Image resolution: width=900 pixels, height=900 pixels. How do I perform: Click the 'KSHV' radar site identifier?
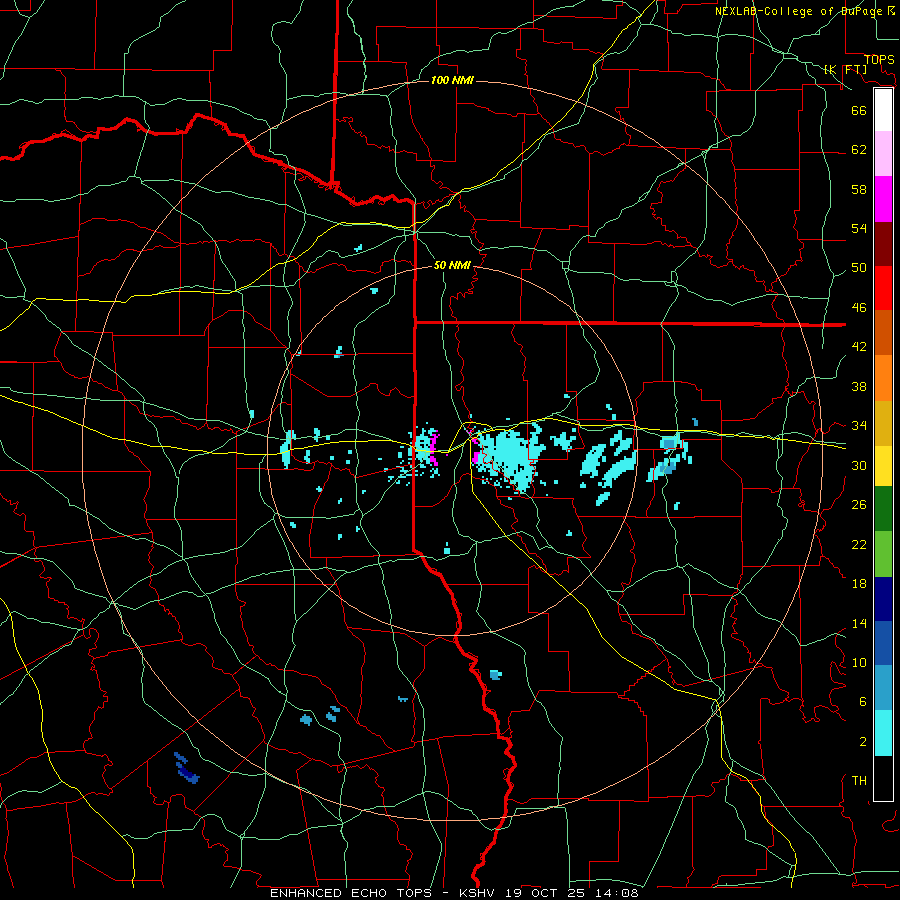click(x=479, y=893)
